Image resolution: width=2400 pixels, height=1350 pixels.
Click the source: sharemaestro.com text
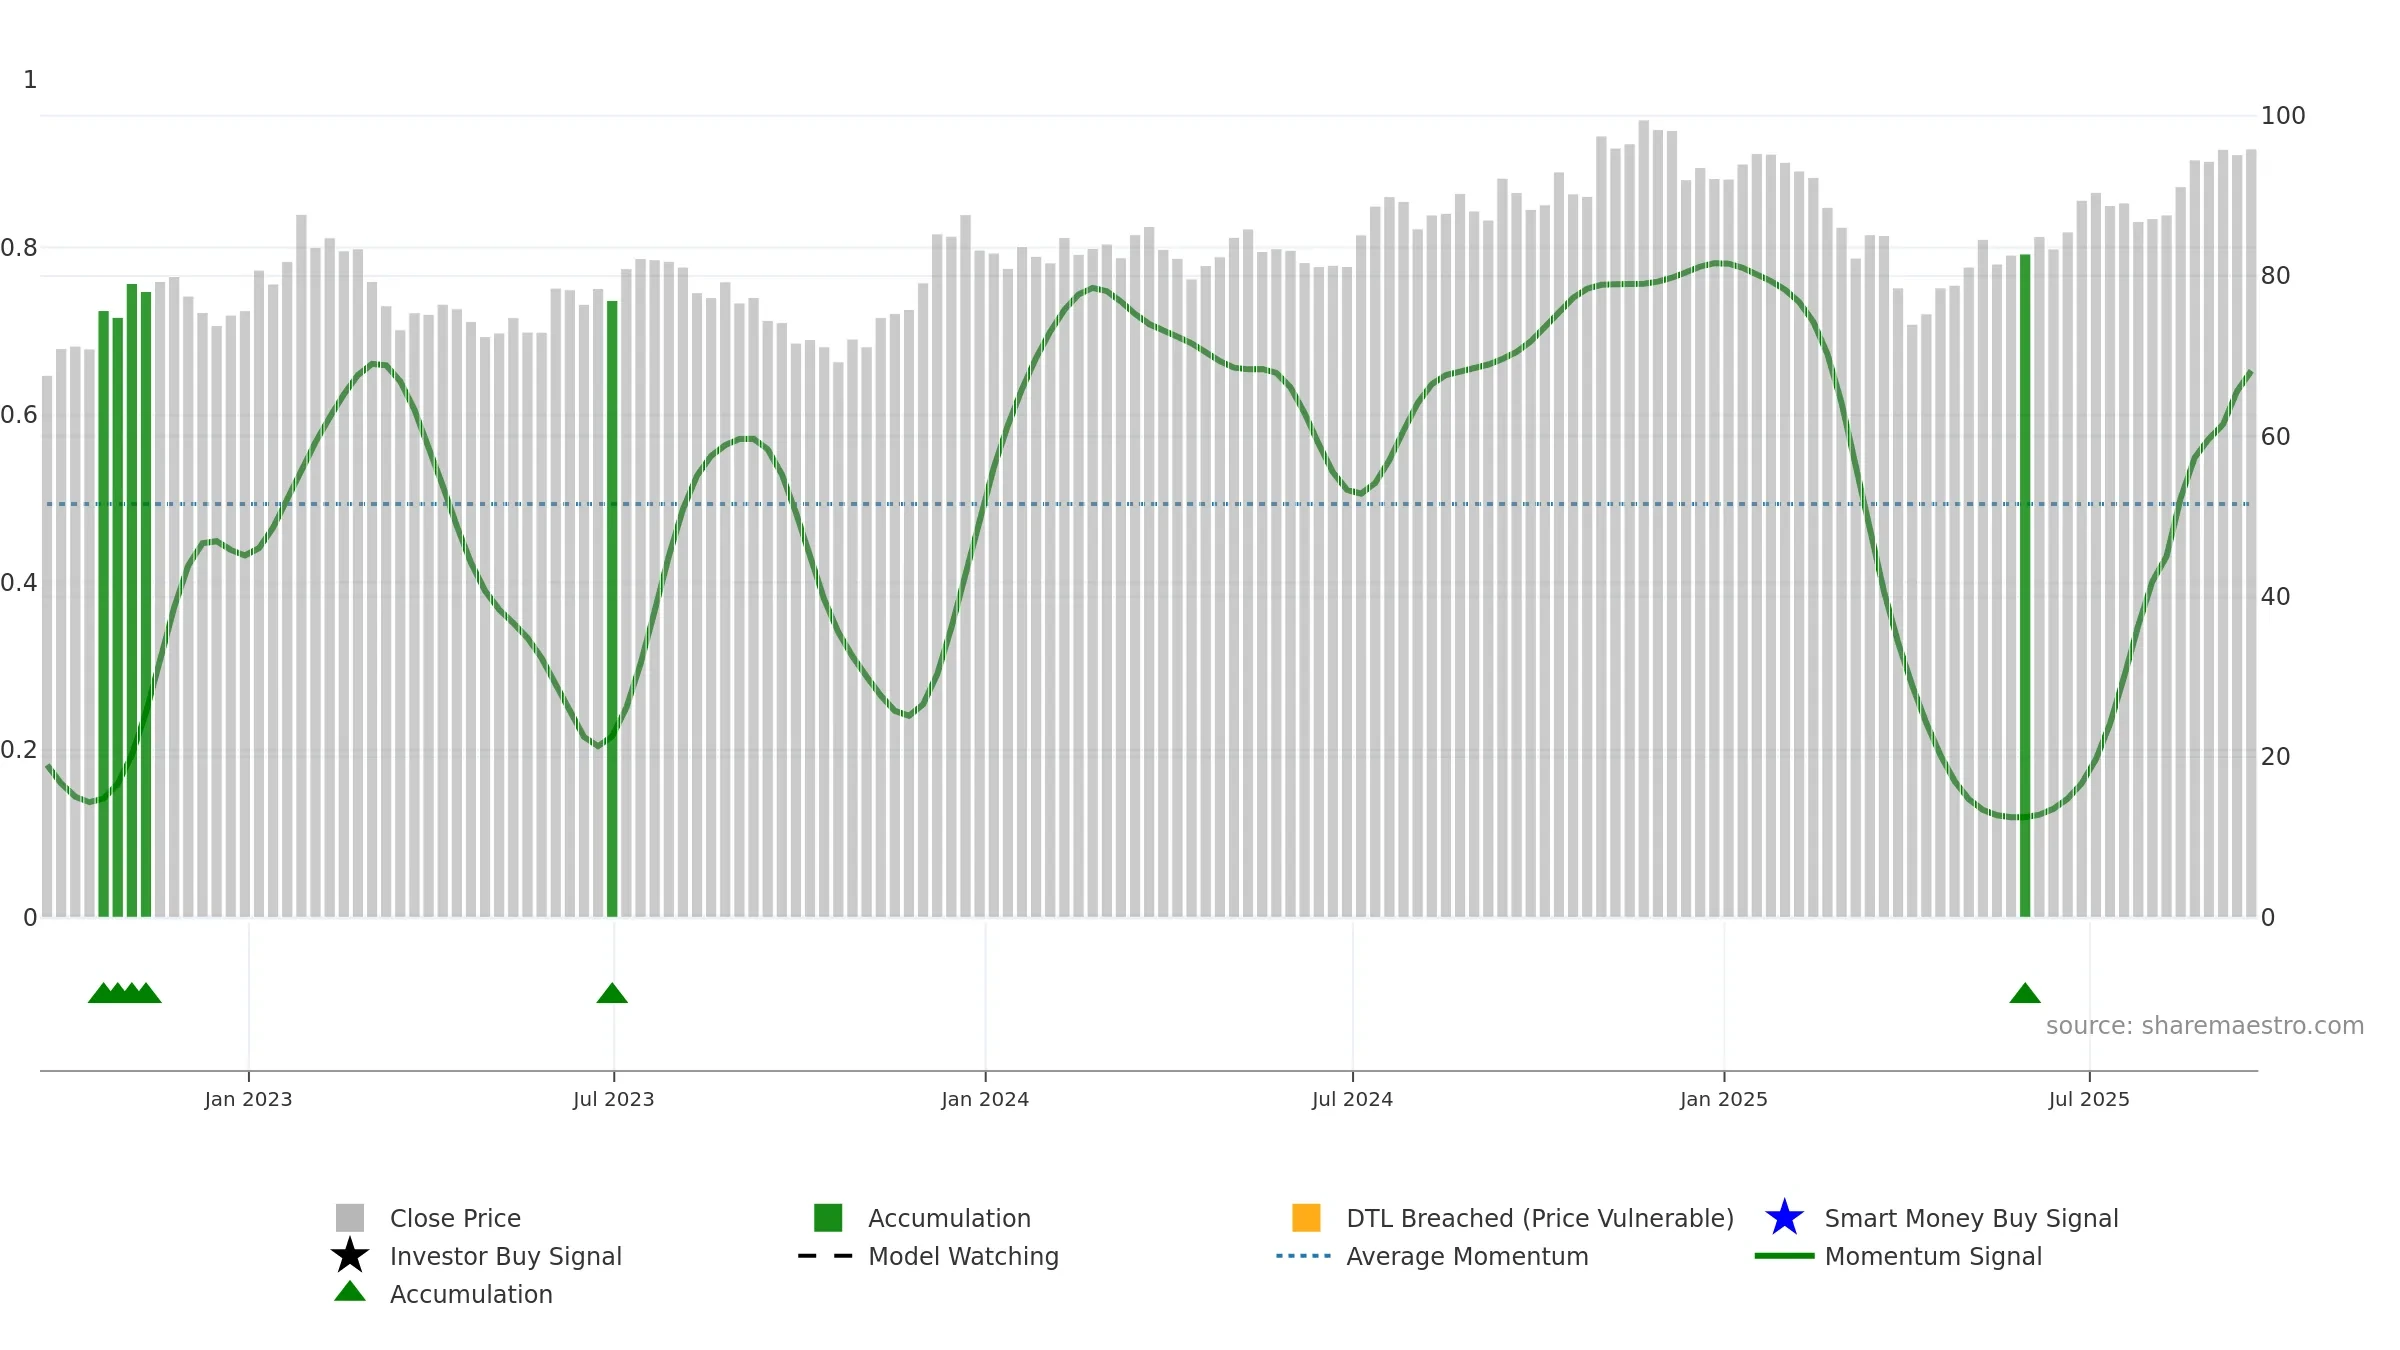point(2205,1026)
